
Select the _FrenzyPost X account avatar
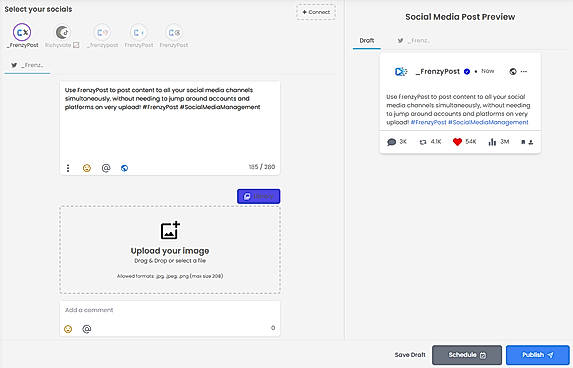pyautogui.click(x=22, y=32)
